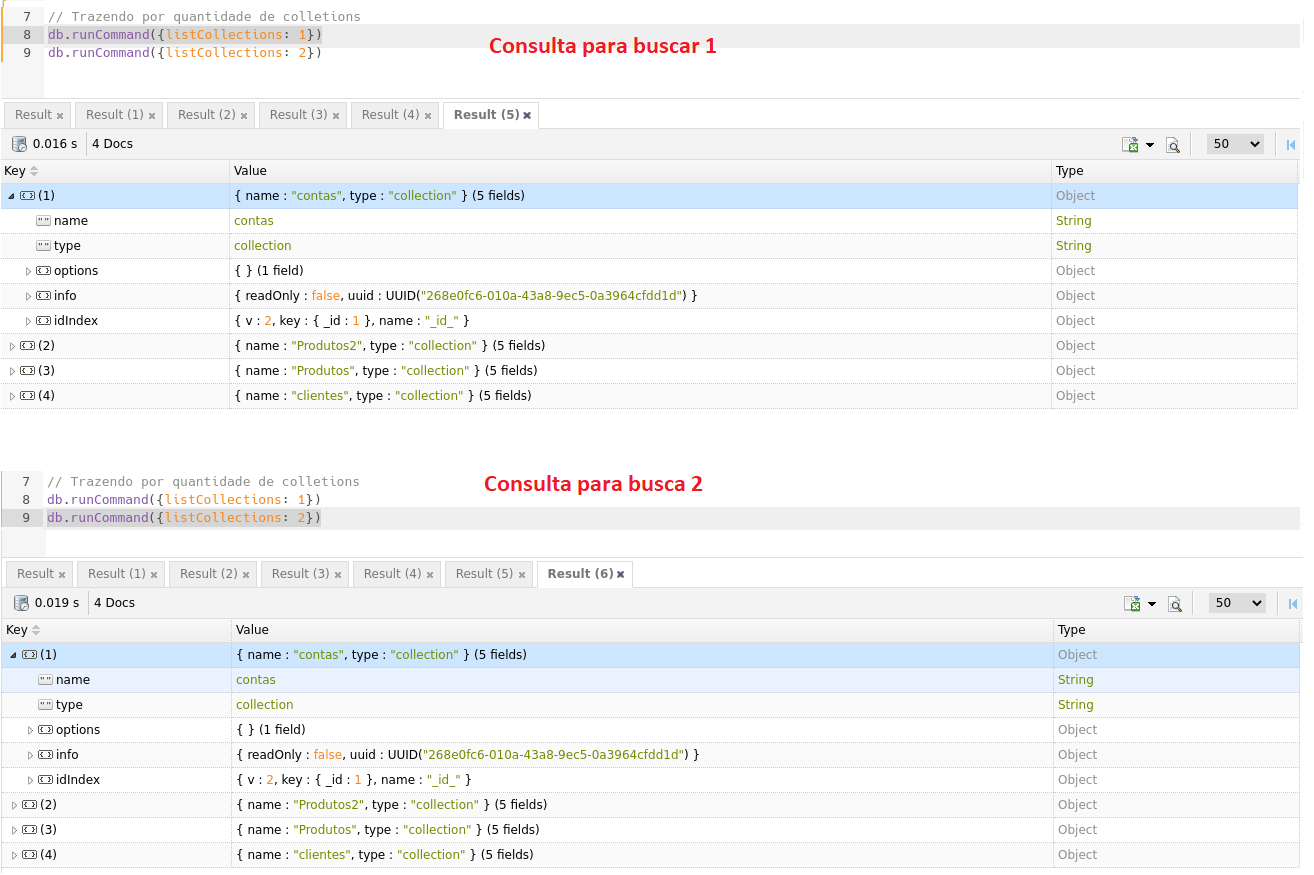Click '4 Docs' count beside 0.016 s

[x=113, y=144]
